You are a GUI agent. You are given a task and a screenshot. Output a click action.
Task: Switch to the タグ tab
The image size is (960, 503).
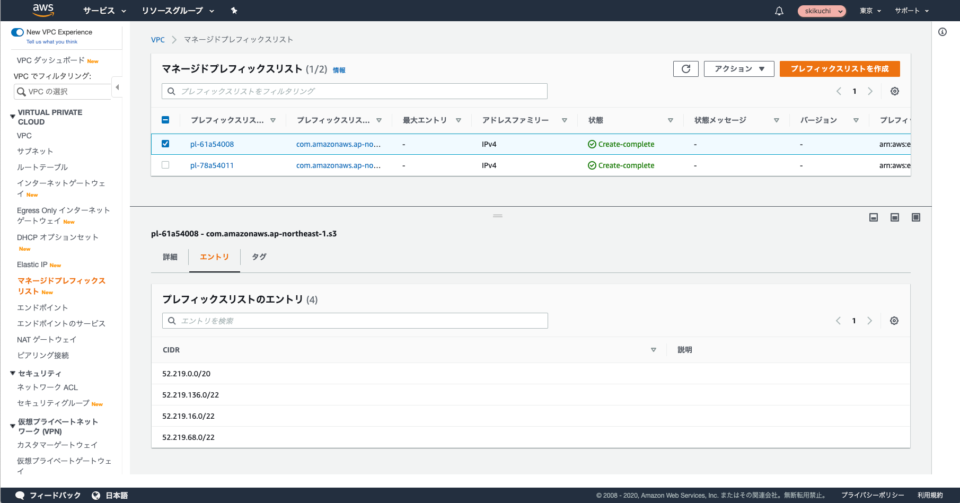click(259, 257)
